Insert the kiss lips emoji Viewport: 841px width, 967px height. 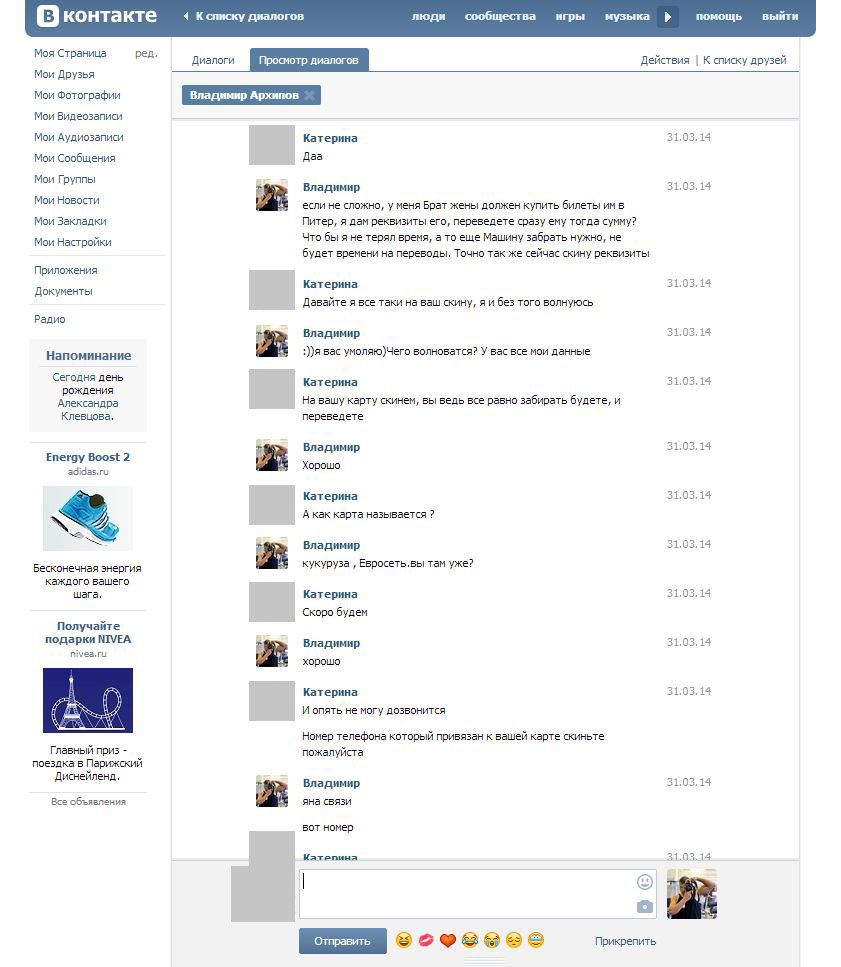tap(426, 941)
